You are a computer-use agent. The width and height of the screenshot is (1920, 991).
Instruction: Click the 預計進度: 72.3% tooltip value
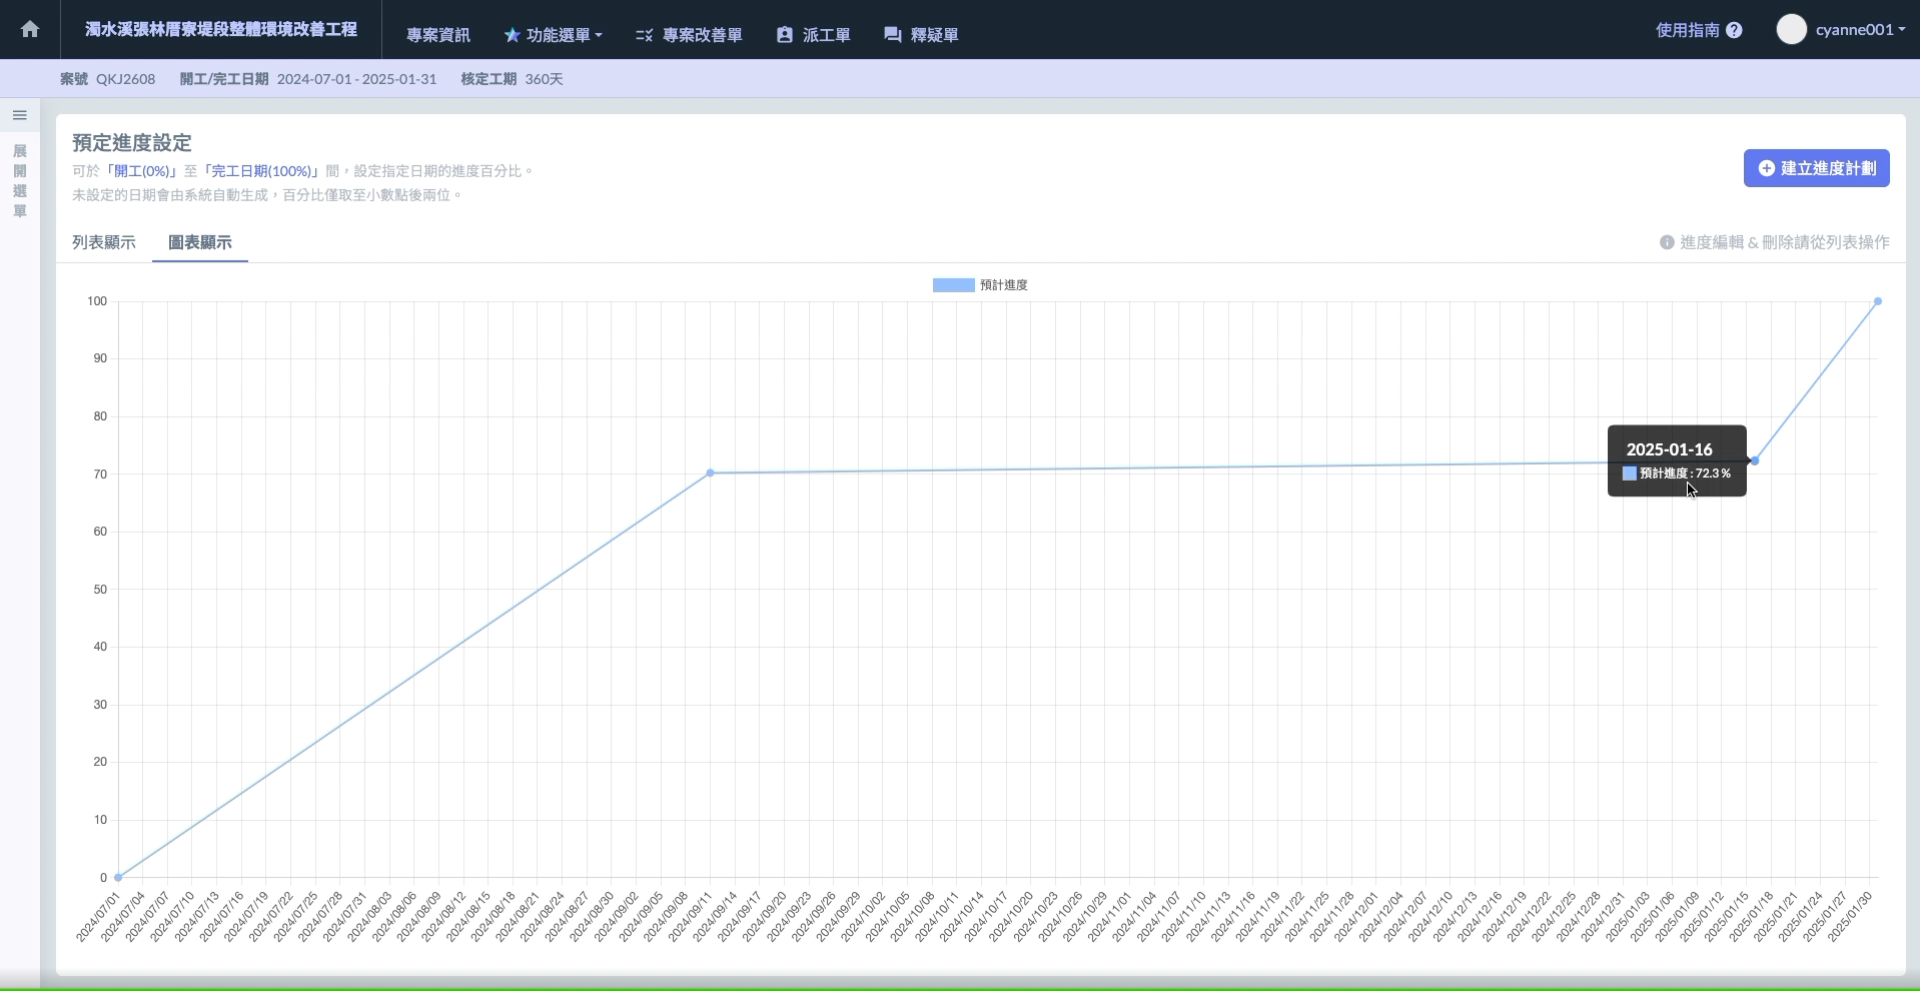(x=1676, y=473)
